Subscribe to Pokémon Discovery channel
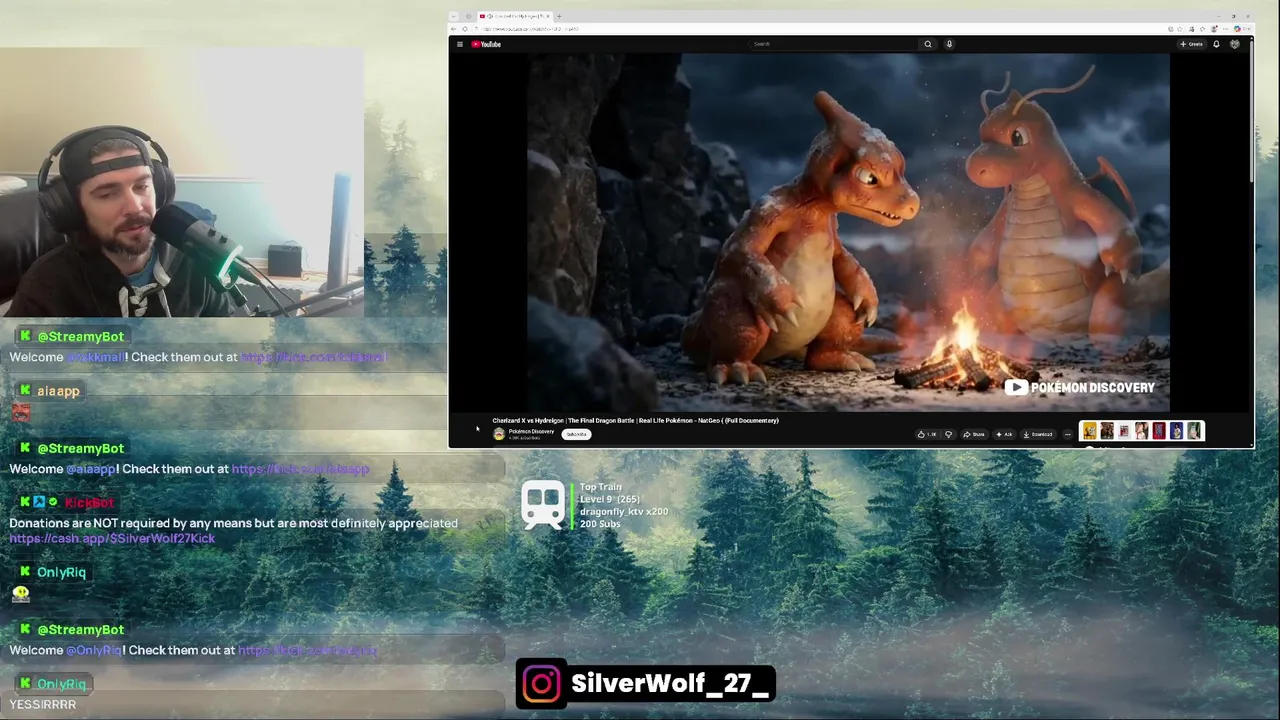 click(x=577, y=434)
